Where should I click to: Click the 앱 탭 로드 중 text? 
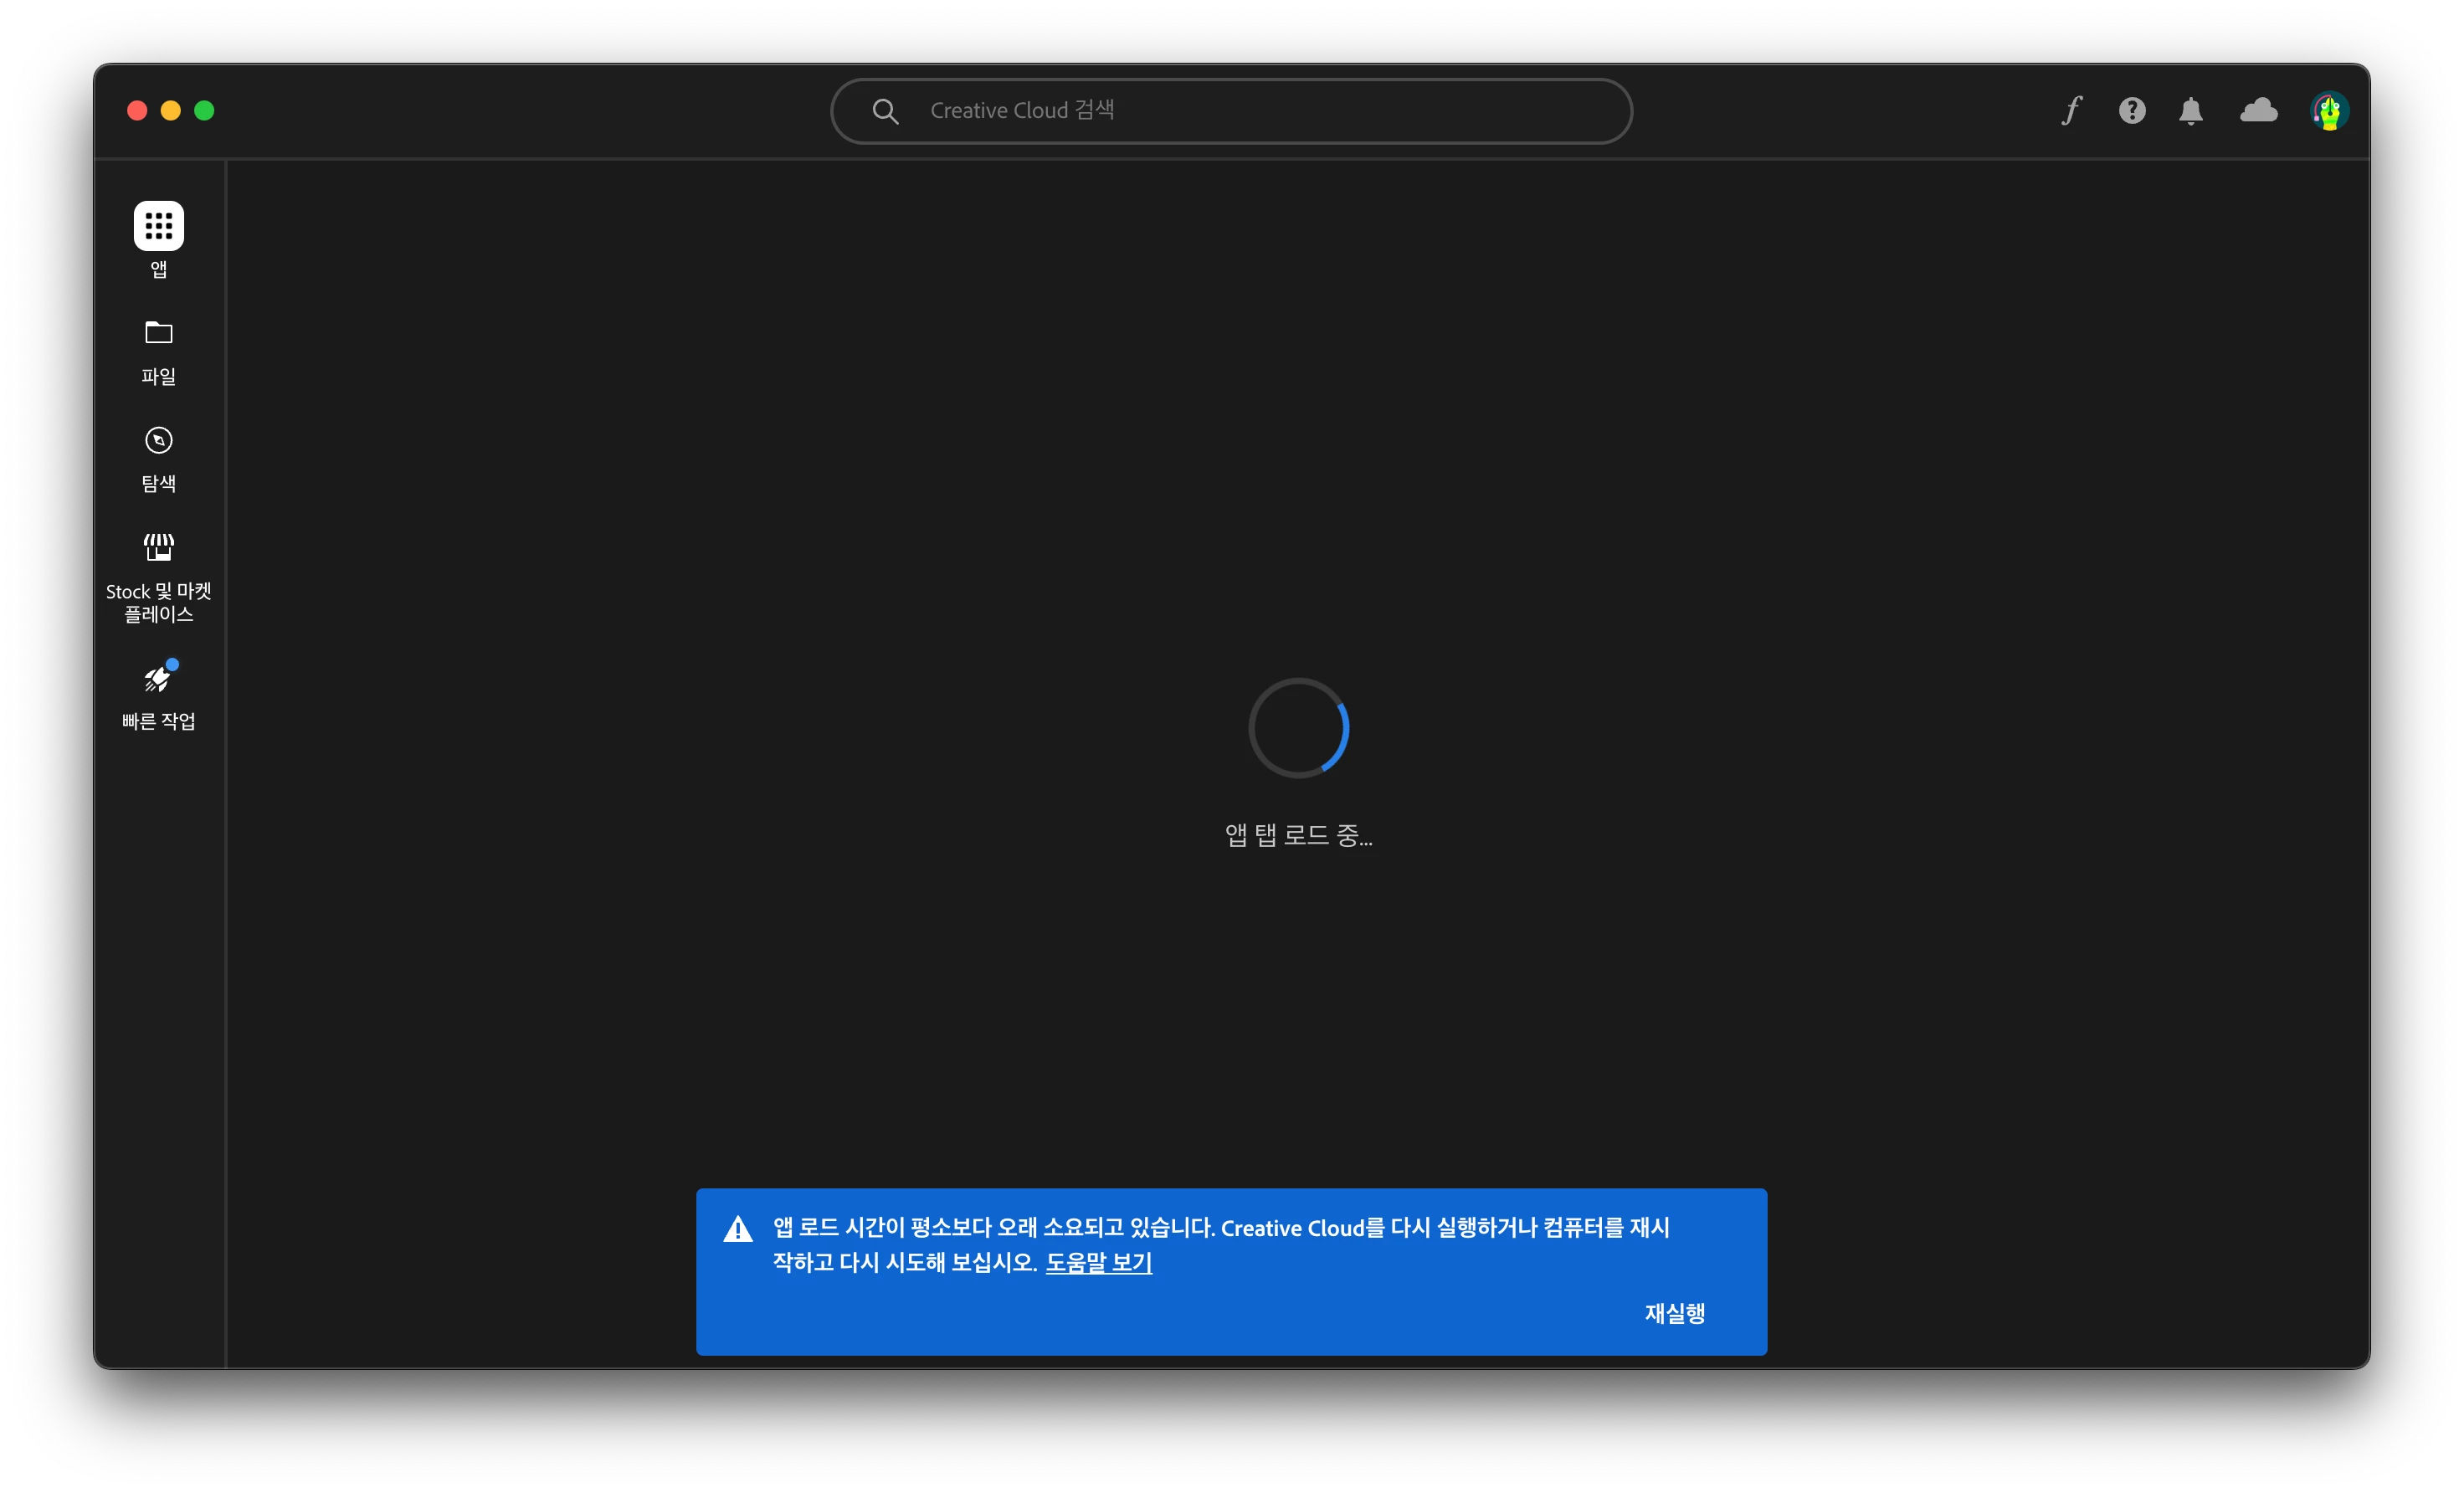tap(1298, 835)
